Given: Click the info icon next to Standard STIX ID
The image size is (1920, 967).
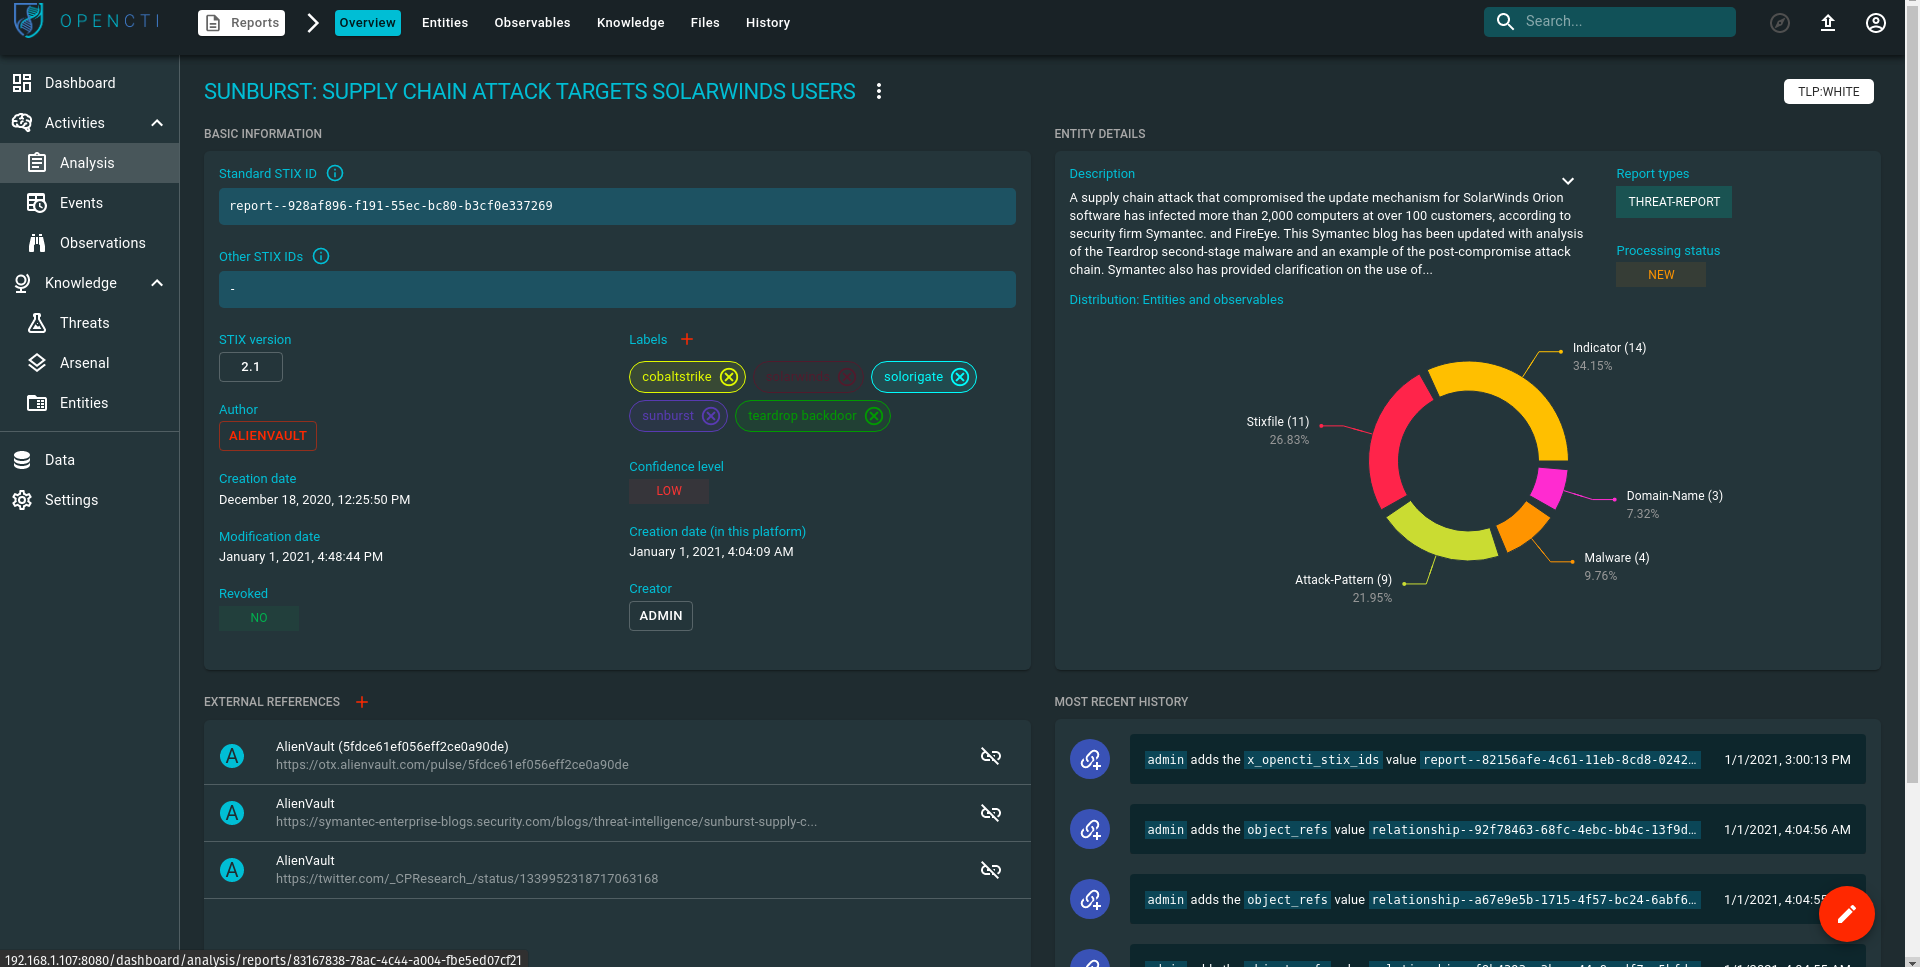Looking at the screenshot, I should (x=334, y=173).
